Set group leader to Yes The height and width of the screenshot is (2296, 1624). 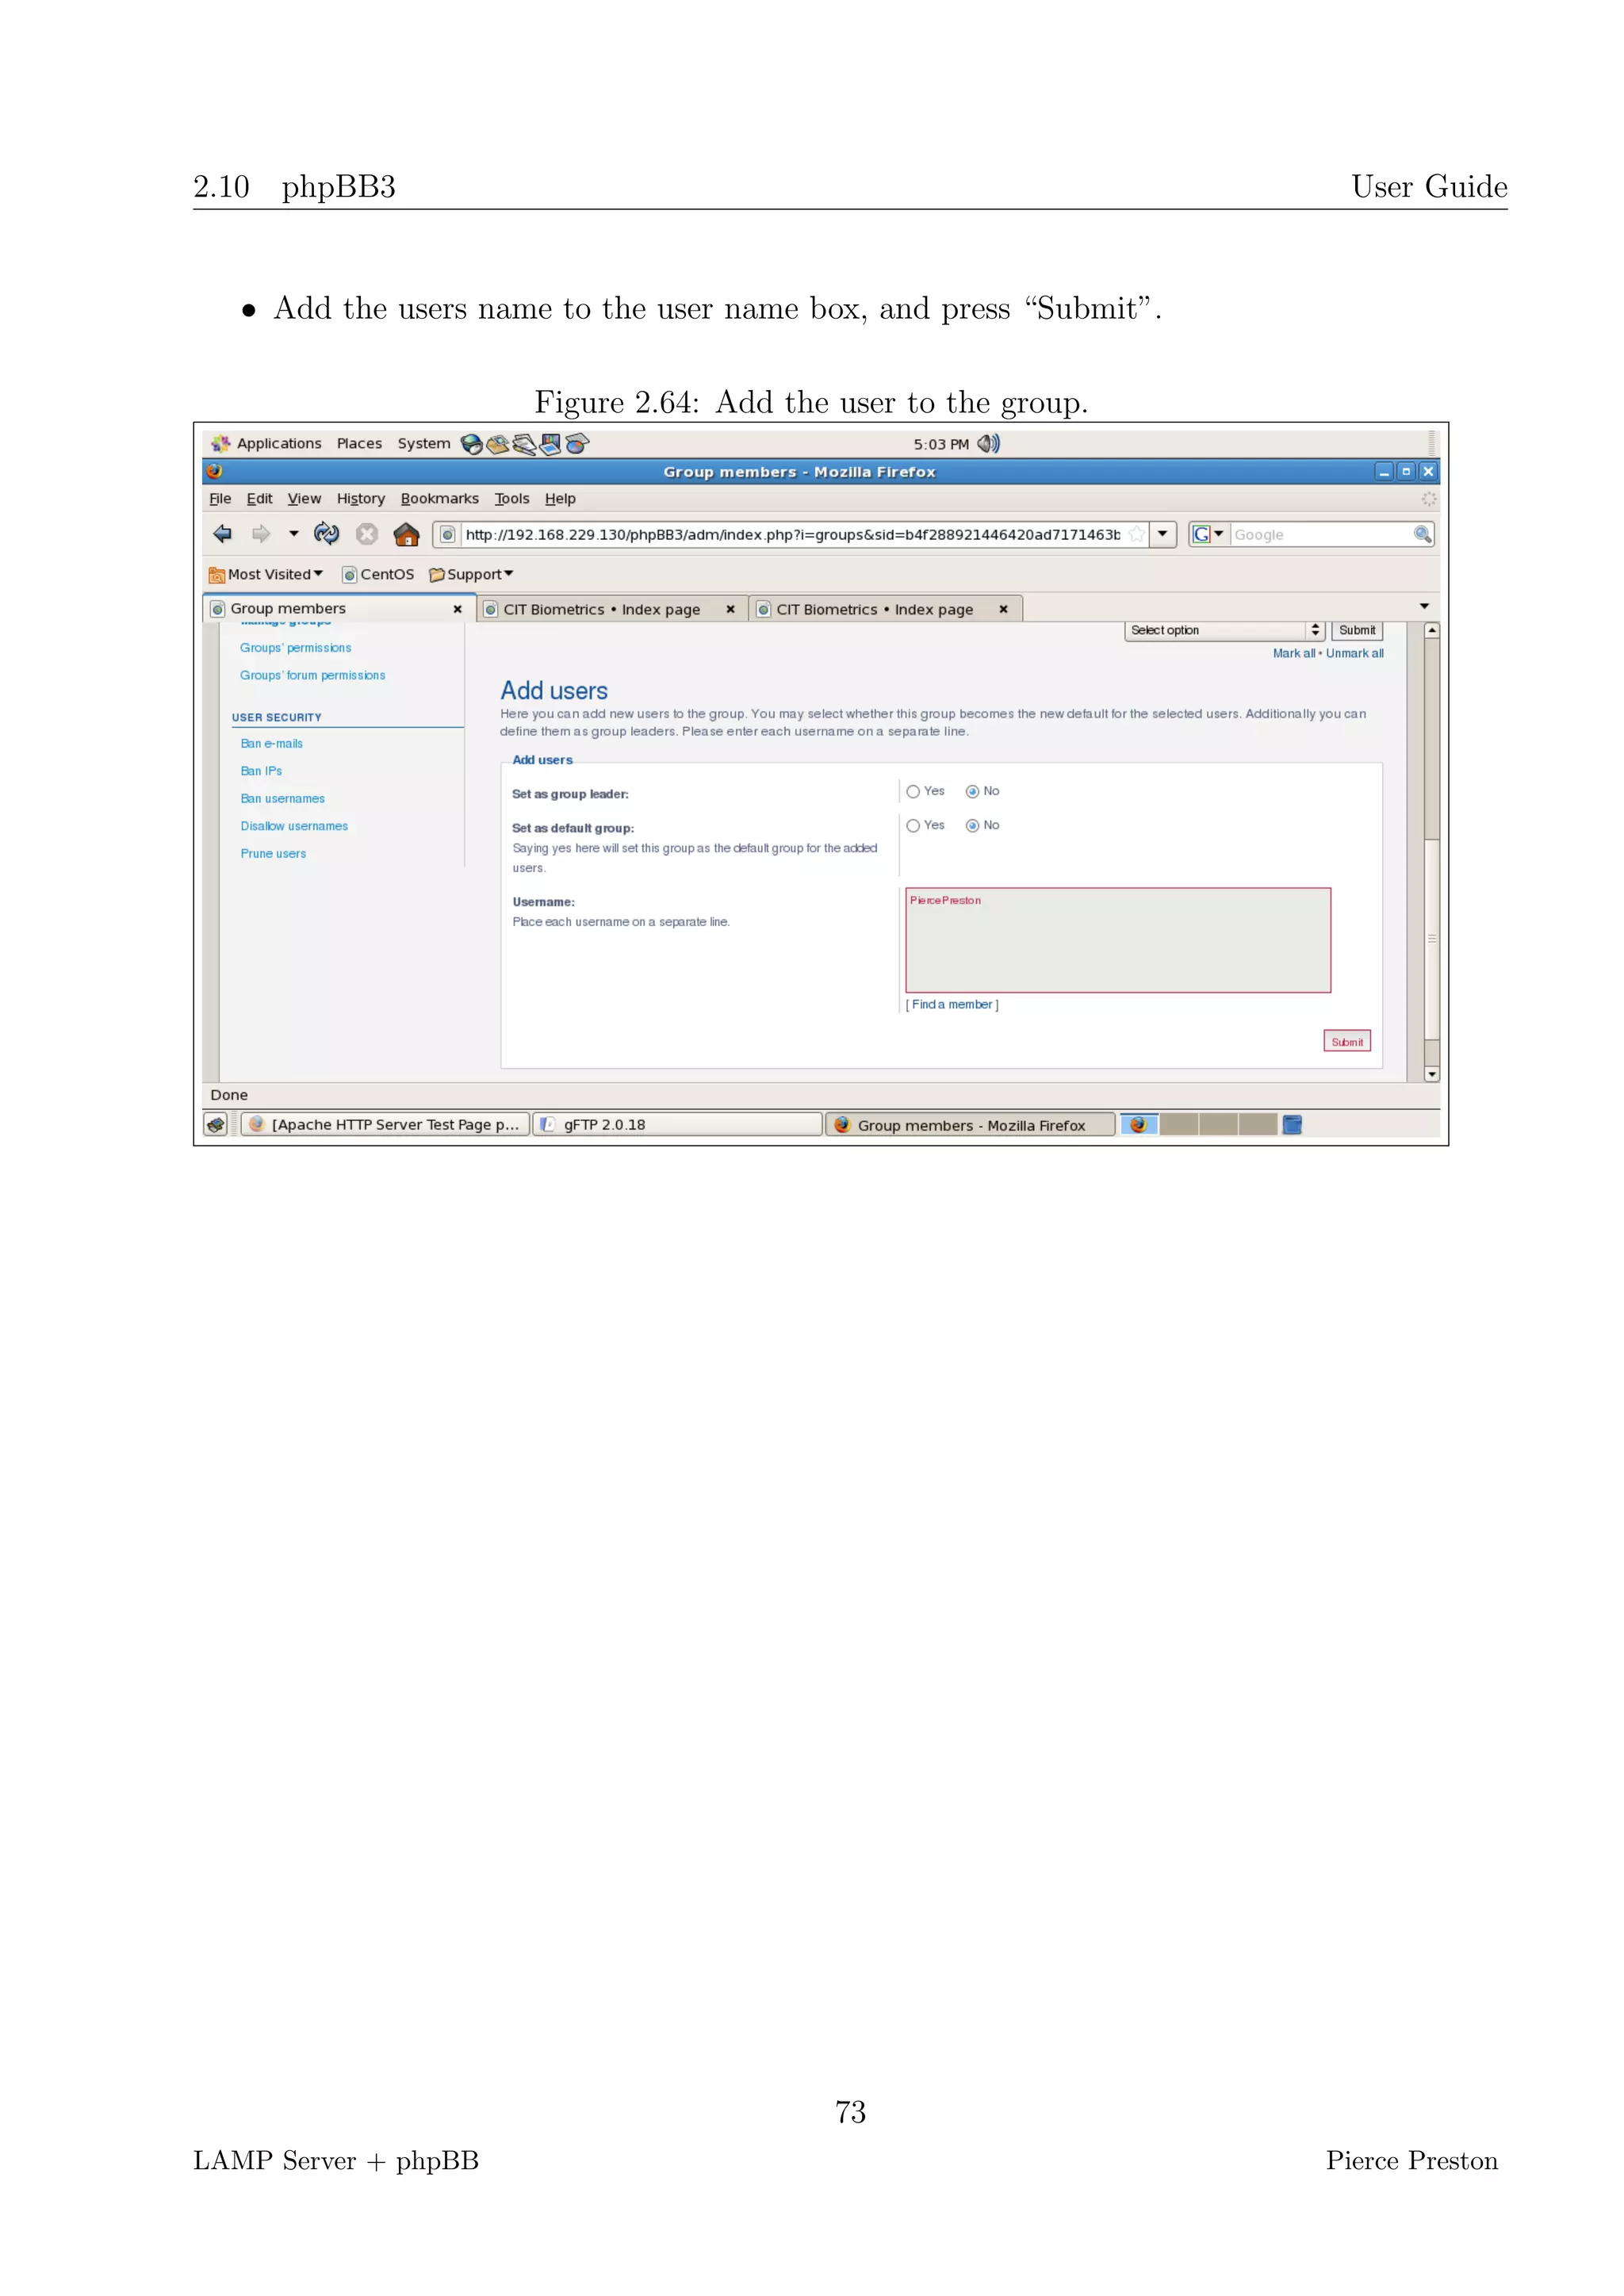coord(913,792)
